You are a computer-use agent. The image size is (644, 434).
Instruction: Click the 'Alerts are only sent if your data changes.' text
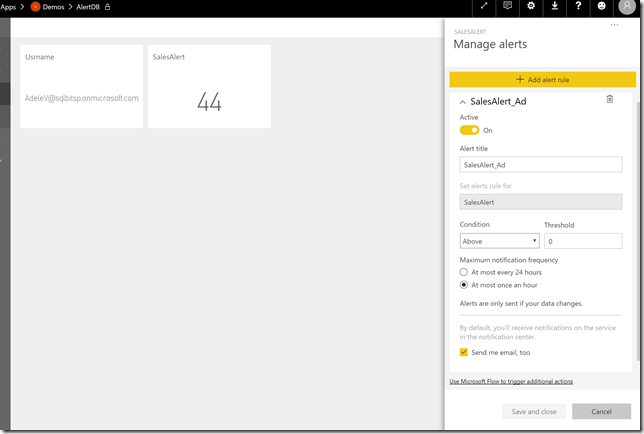pos(521,303)
